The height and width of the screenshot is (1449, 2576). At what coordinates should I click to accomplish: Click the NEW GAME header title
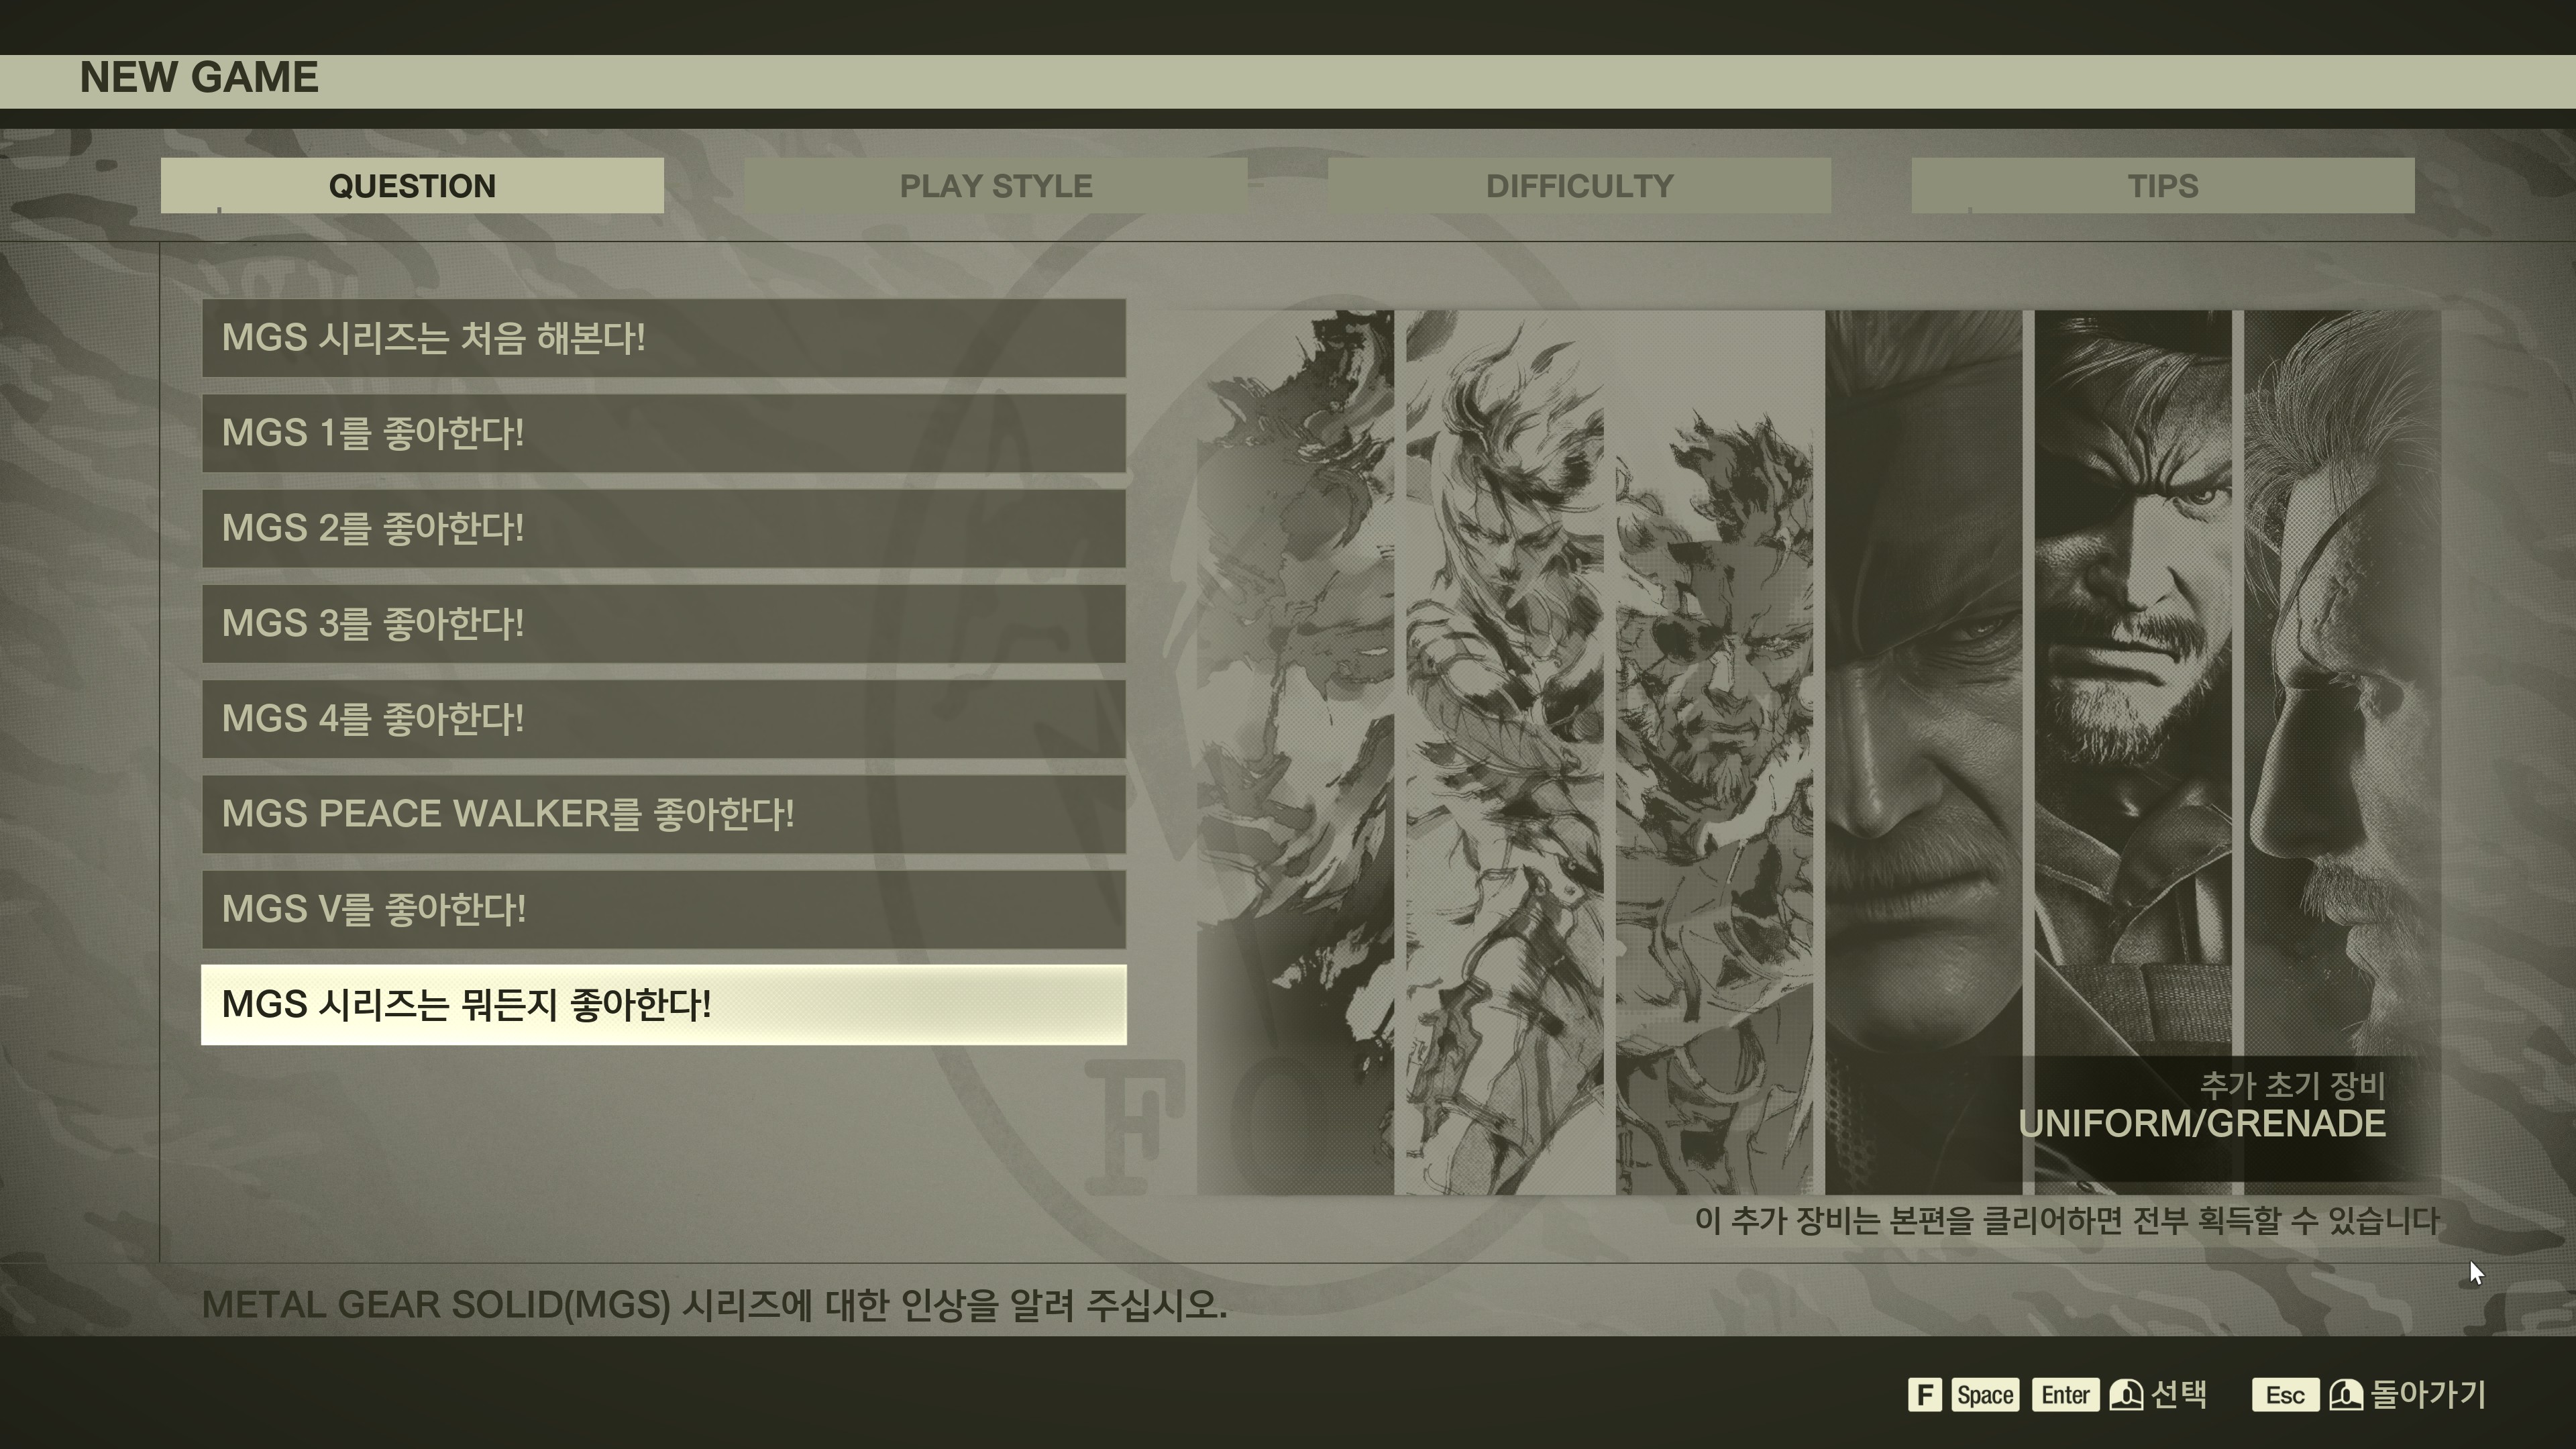click(199, 78)
